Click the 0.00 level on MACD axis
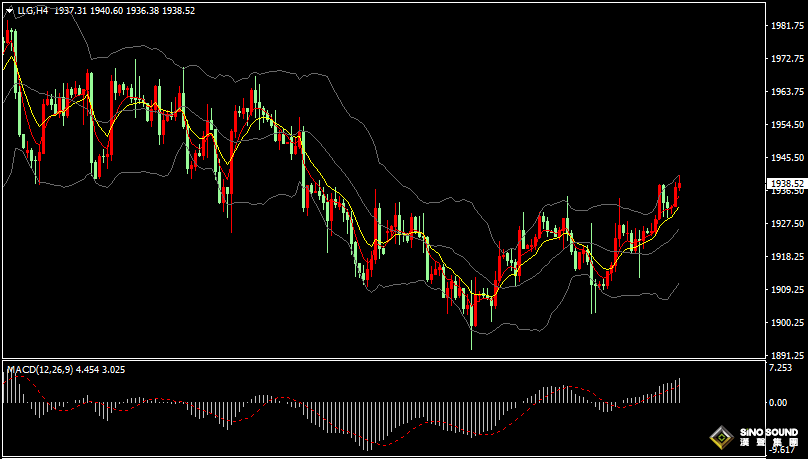808x459 pixels. tap(778, 402)
